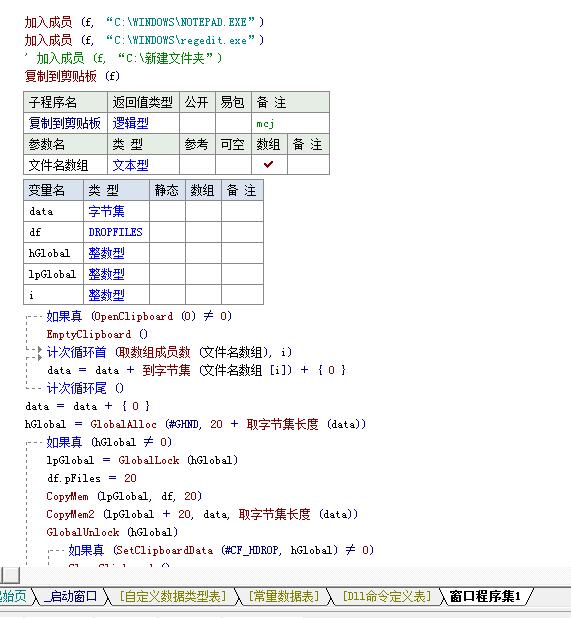Select the 逻辑型 return type cell
Screen dimensions: 571x618
pos(143,123)
